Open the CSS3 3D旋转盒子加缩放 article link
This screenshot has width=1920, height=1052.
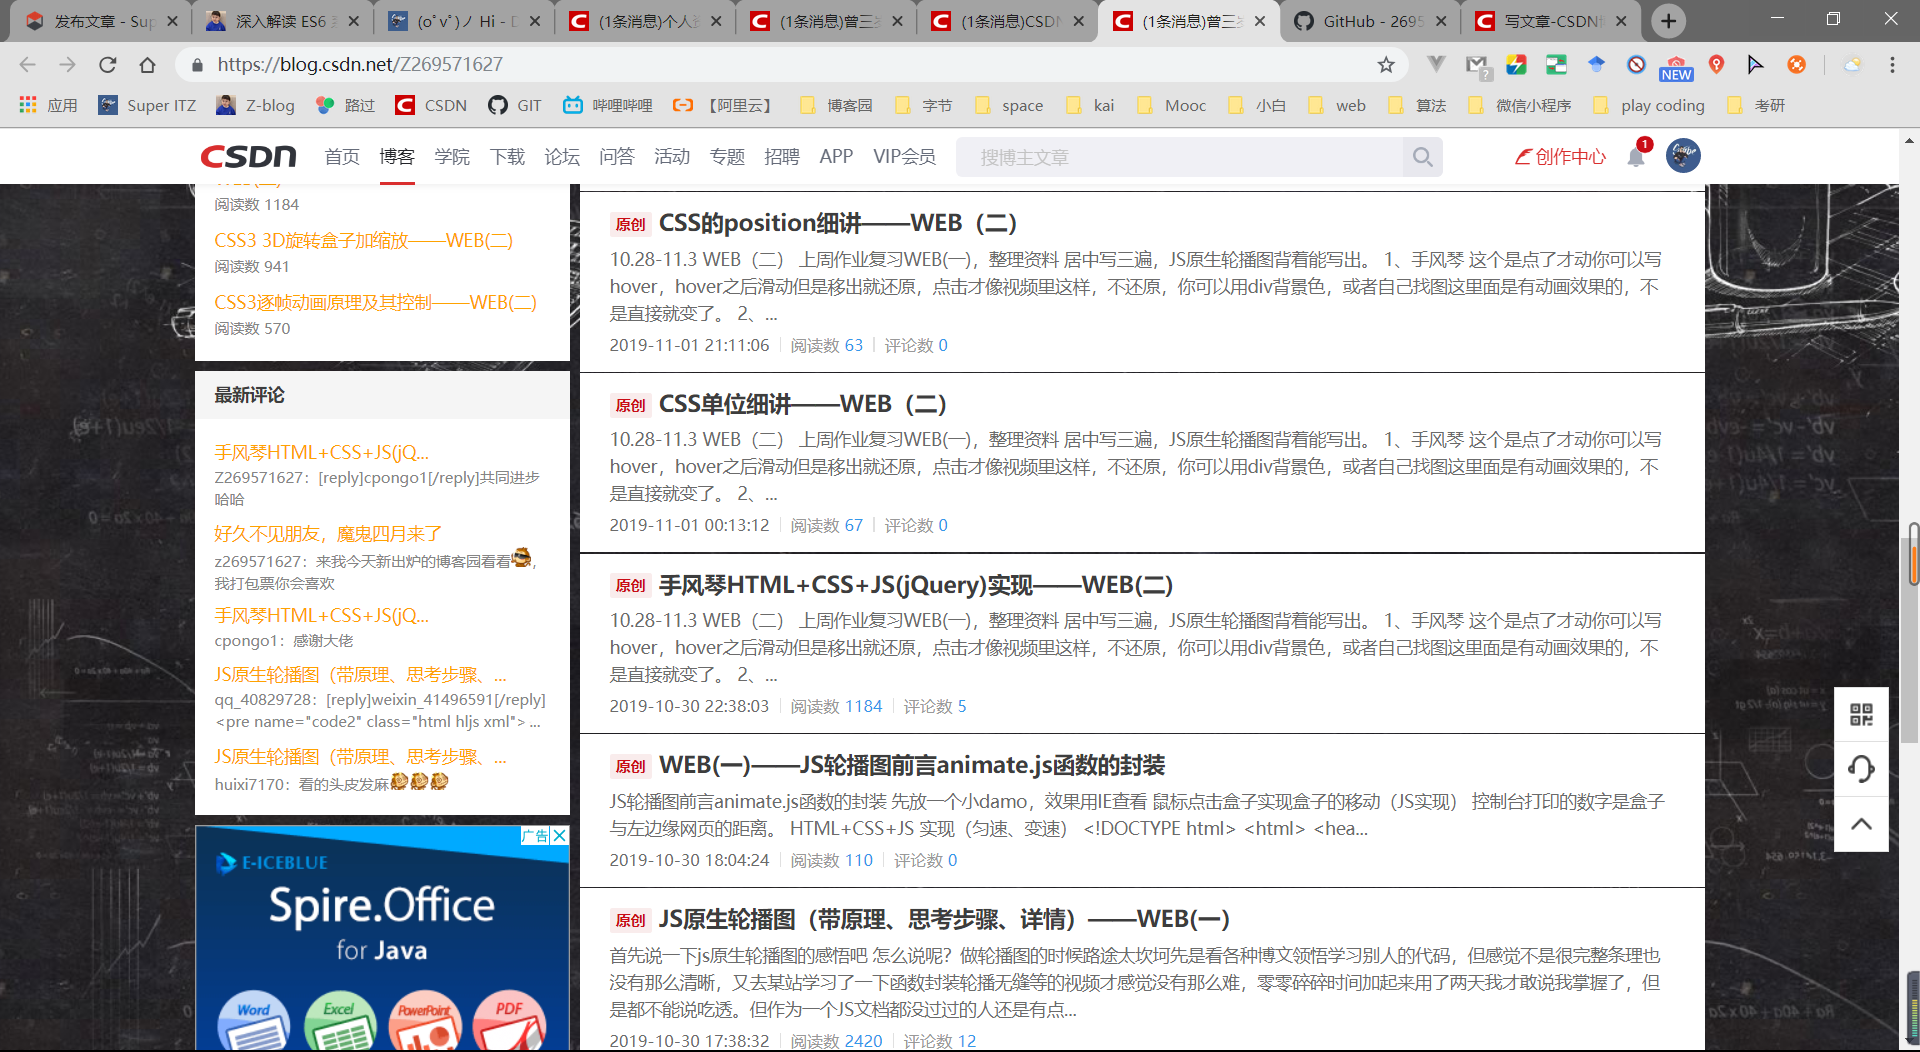click(362, 240)
